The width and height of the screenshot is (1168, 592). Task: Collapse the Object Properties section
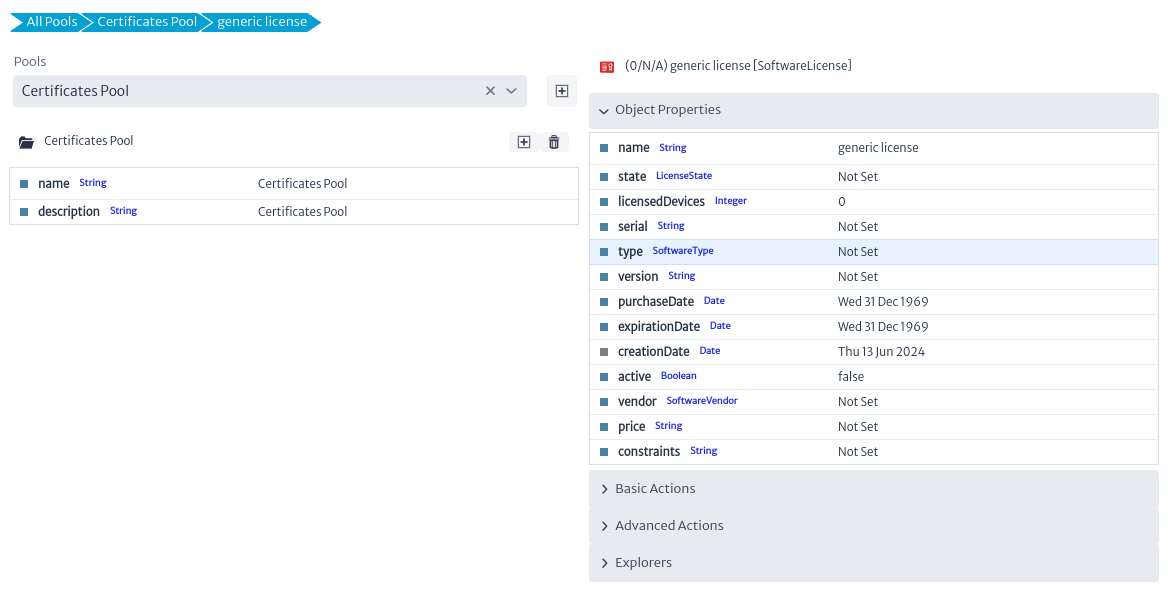(874, 110)
